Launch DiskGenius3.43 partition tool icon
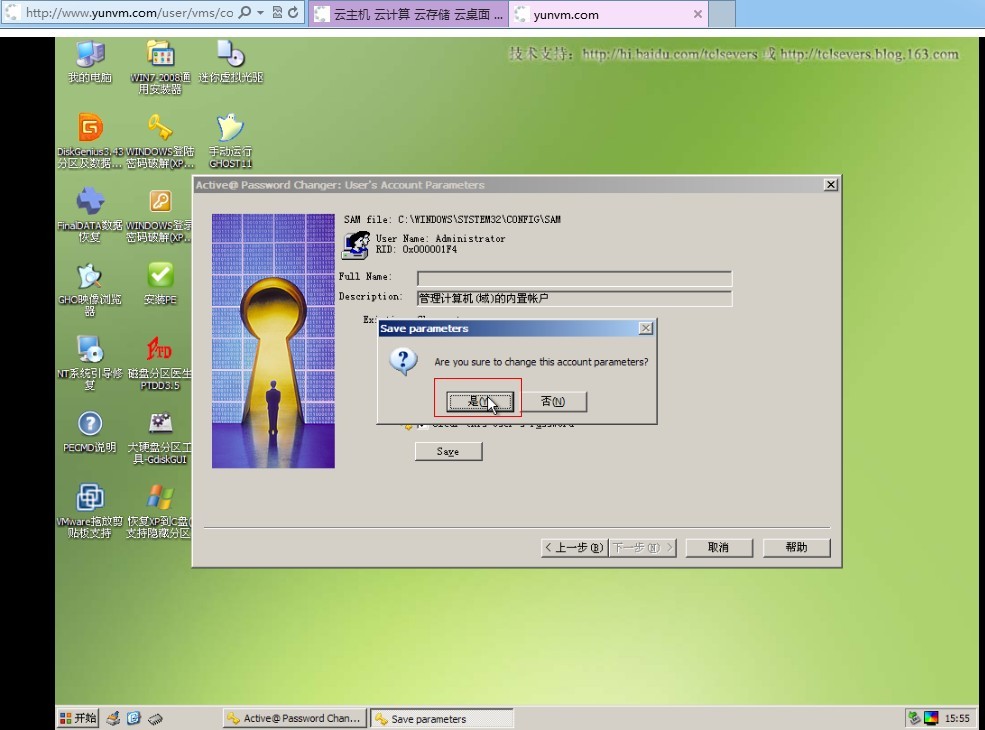Viewport: 985px width, 730px height. point(90,140)
